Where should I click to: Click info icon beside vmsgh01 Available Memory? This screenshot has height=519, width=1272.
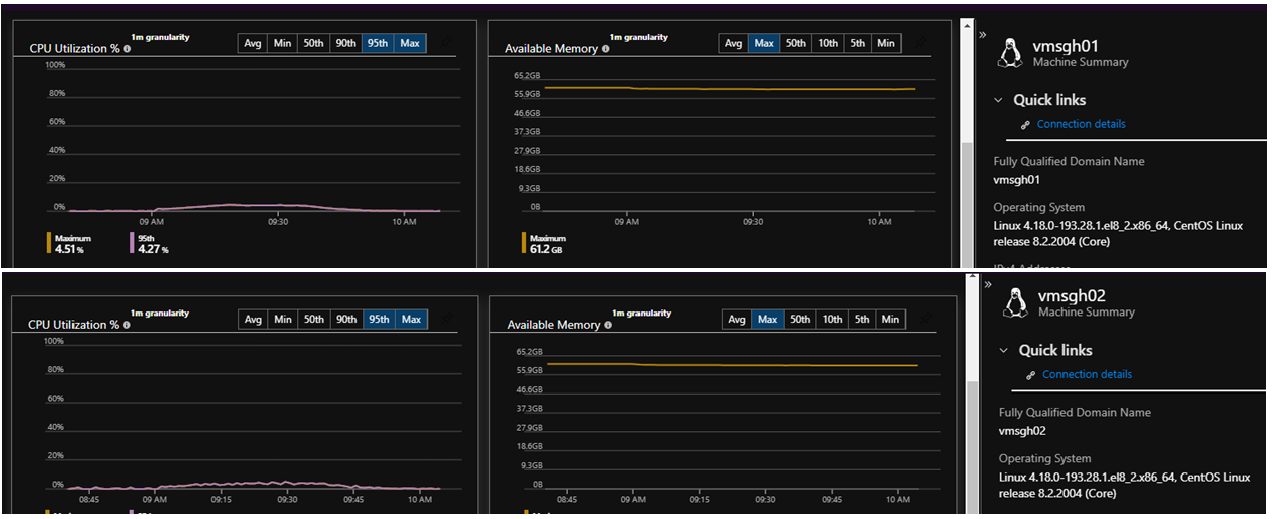pos(607,48)
